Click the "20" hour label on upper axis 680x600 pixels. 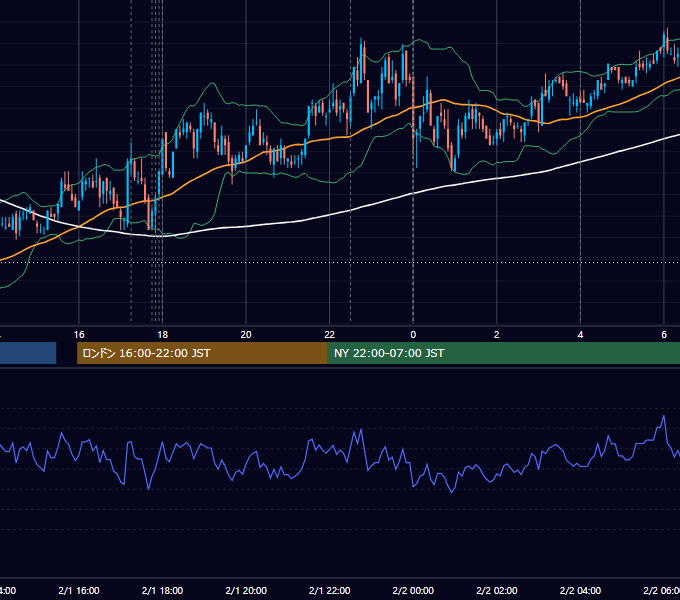[246, 335]
